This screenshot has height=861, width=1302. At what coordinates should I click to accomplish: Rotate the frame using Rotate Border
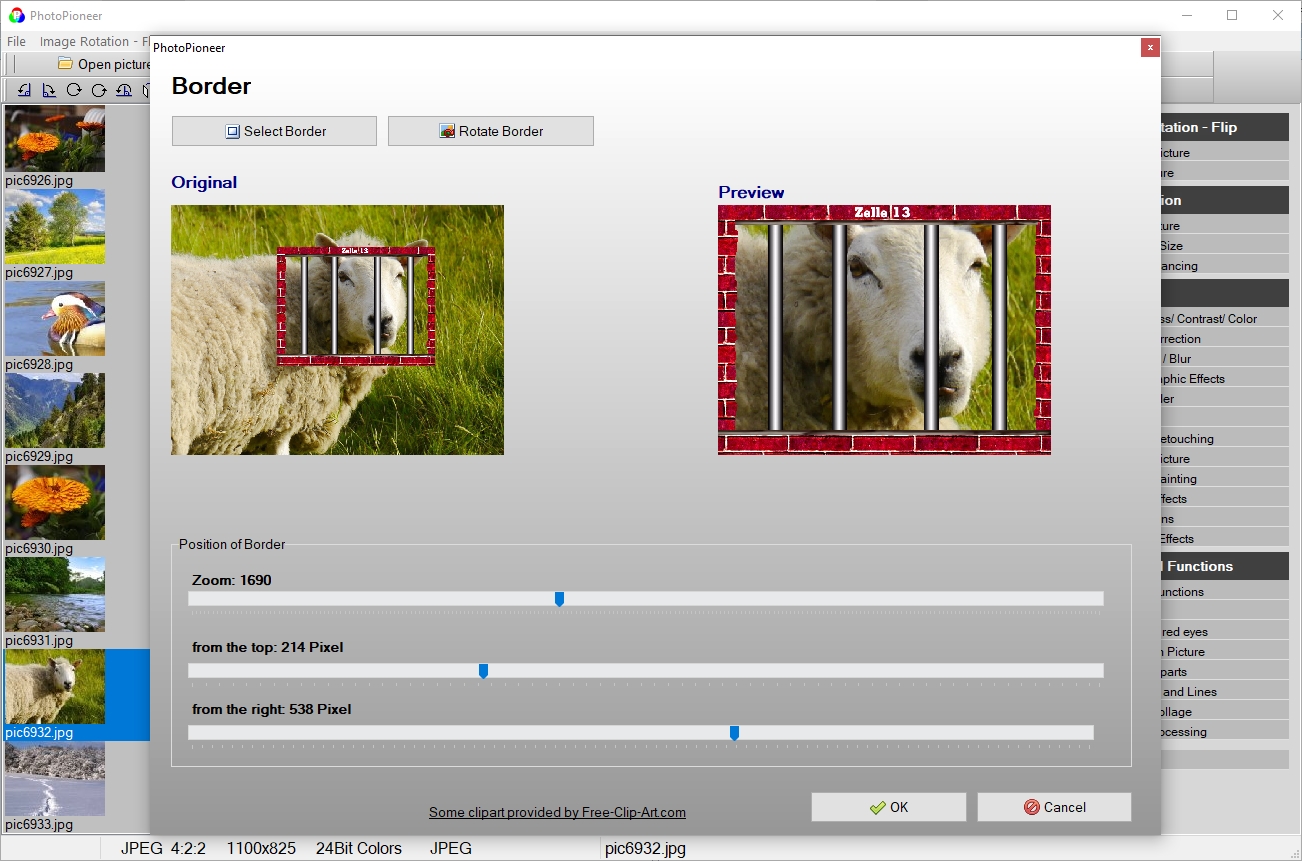click(490, 130)
